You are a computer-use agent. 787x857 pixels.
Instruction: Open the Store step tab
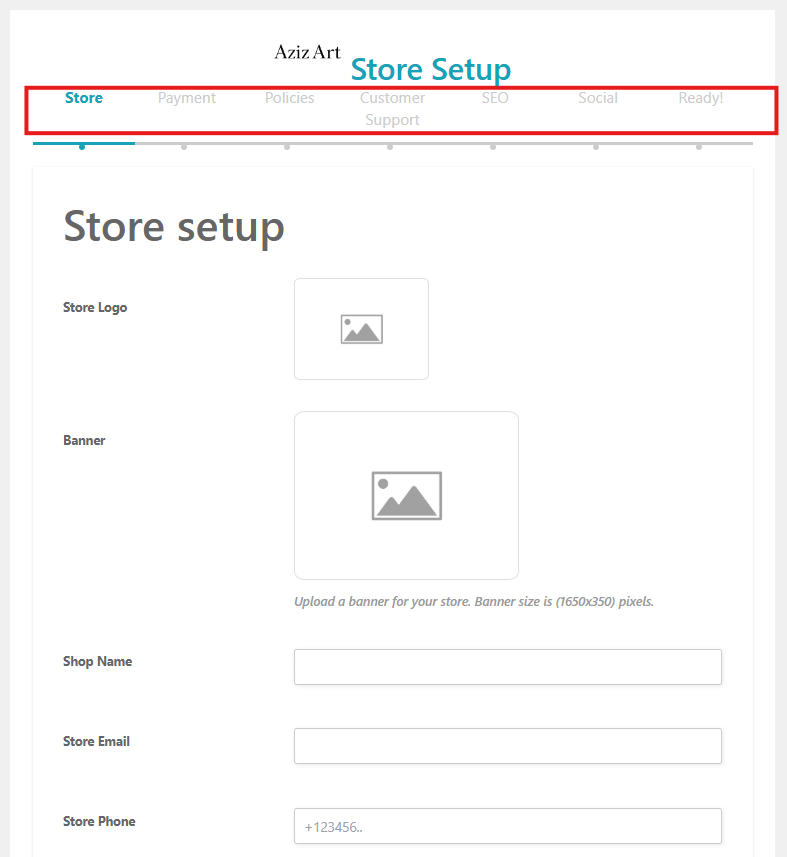pos(84,98)
